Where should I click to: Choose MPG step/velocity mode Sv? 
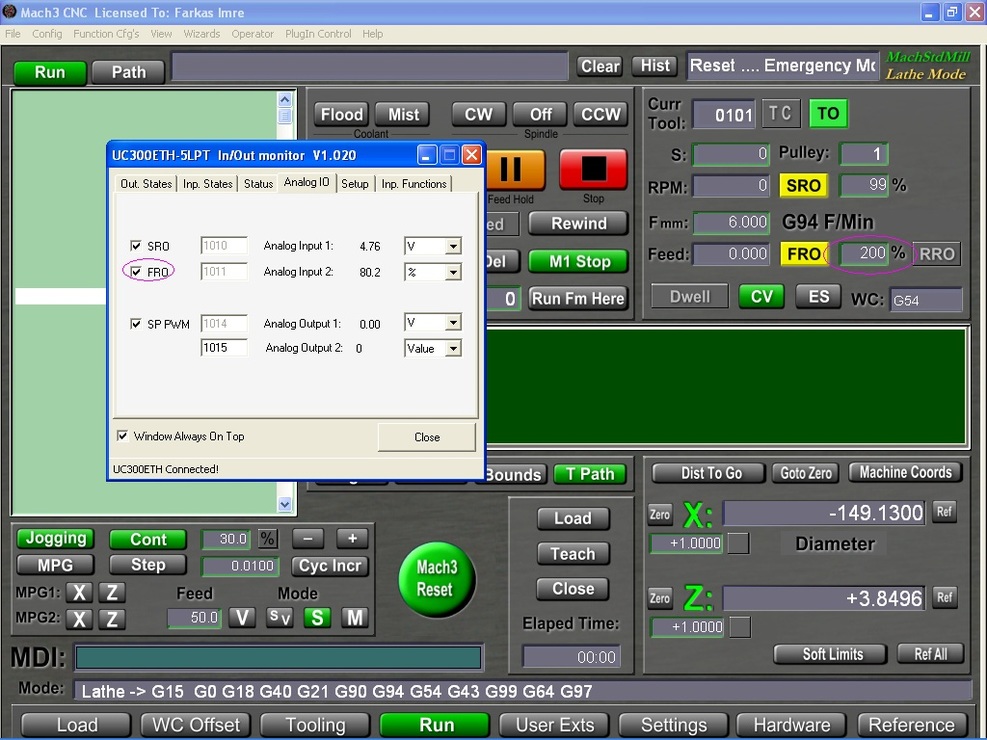[279, 618]
